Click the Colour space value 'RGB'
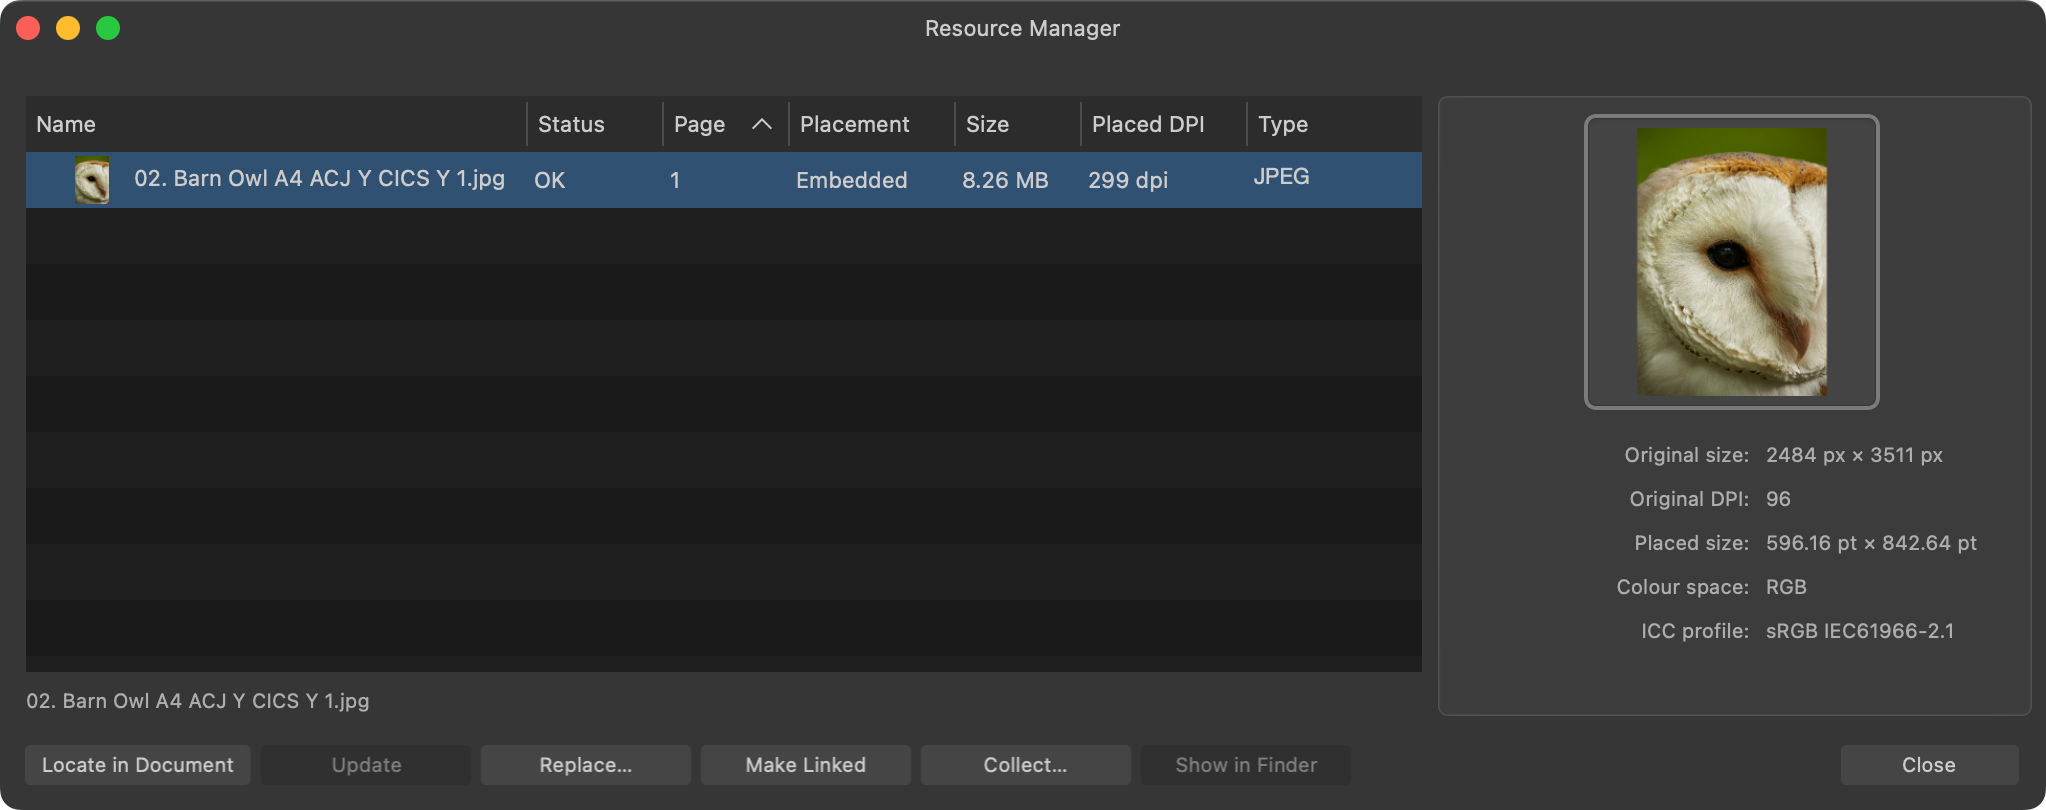This screenshot has width=2046, height=810. click(1786, 587)
